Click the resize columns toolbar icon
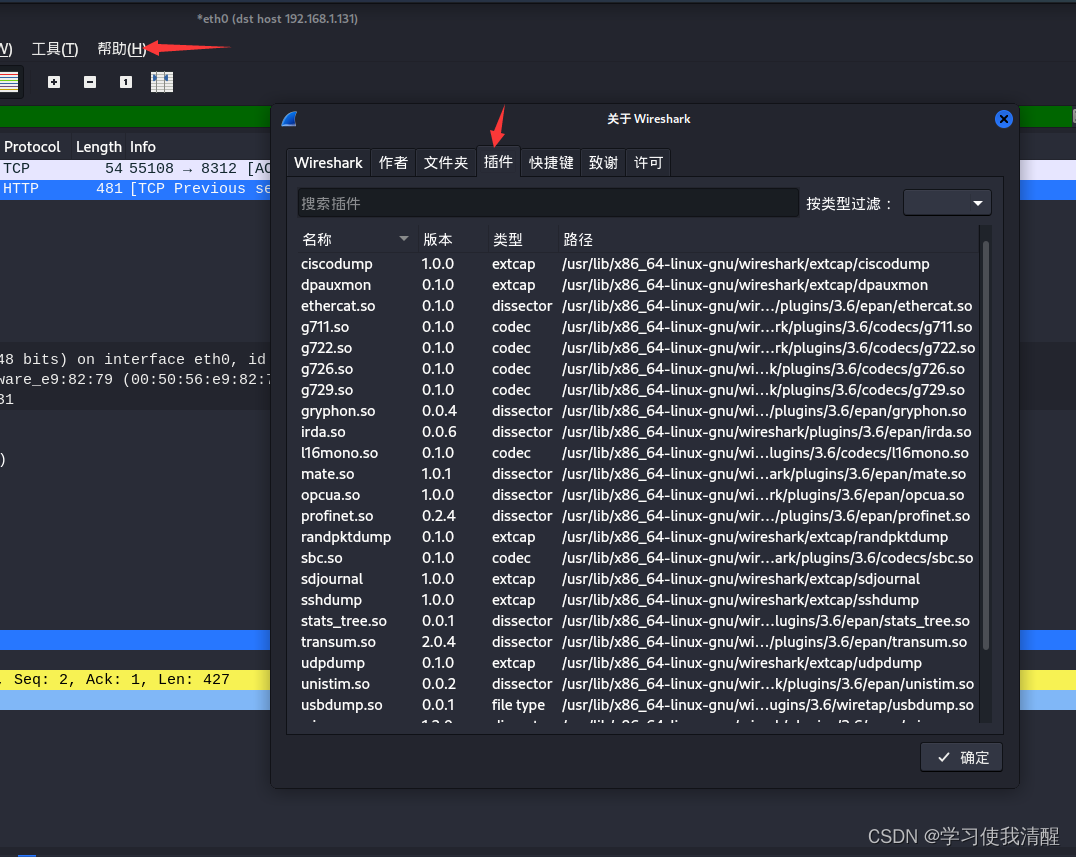The height and width of the screenshot is (857, 1076). tap(162, 82)
